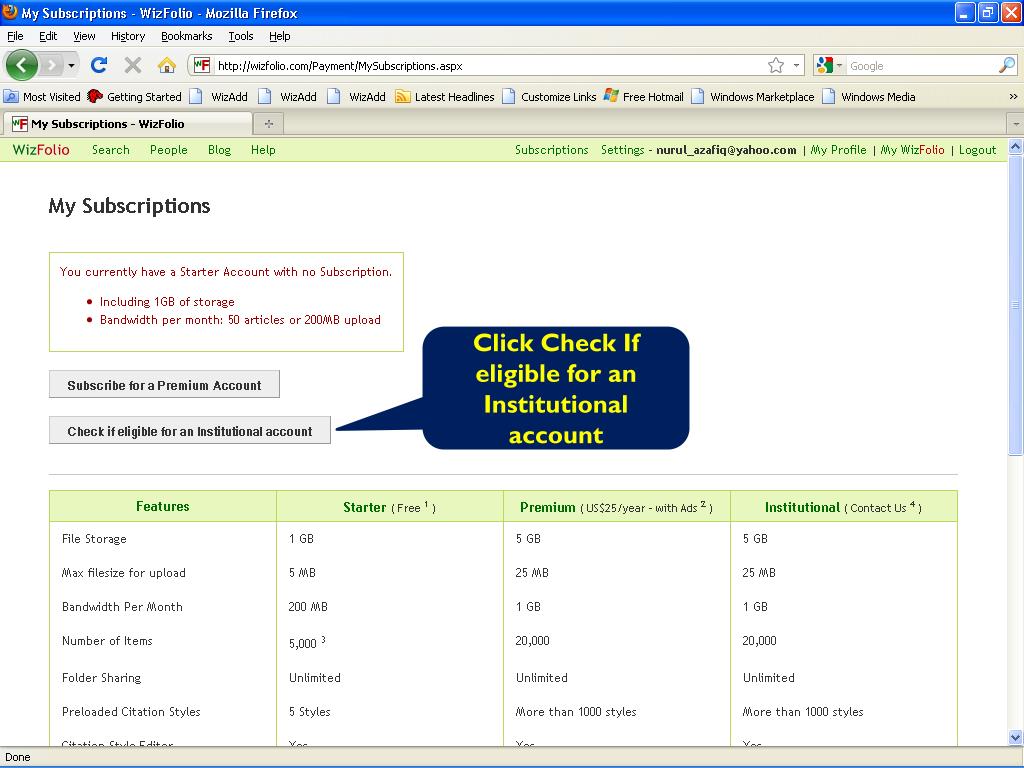Click the WizFolio site favicon in address bar

point(202,65)
